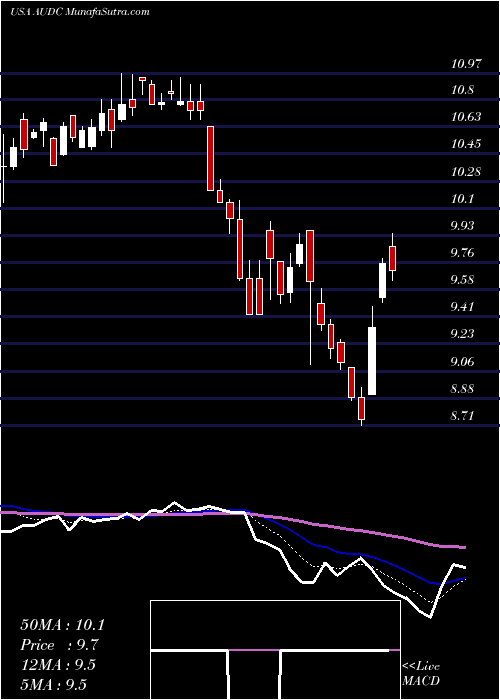Viewport: 500px width, 700px height.
Task: Click the tall white candle rising from 8.88
Action: pos(372,361)
